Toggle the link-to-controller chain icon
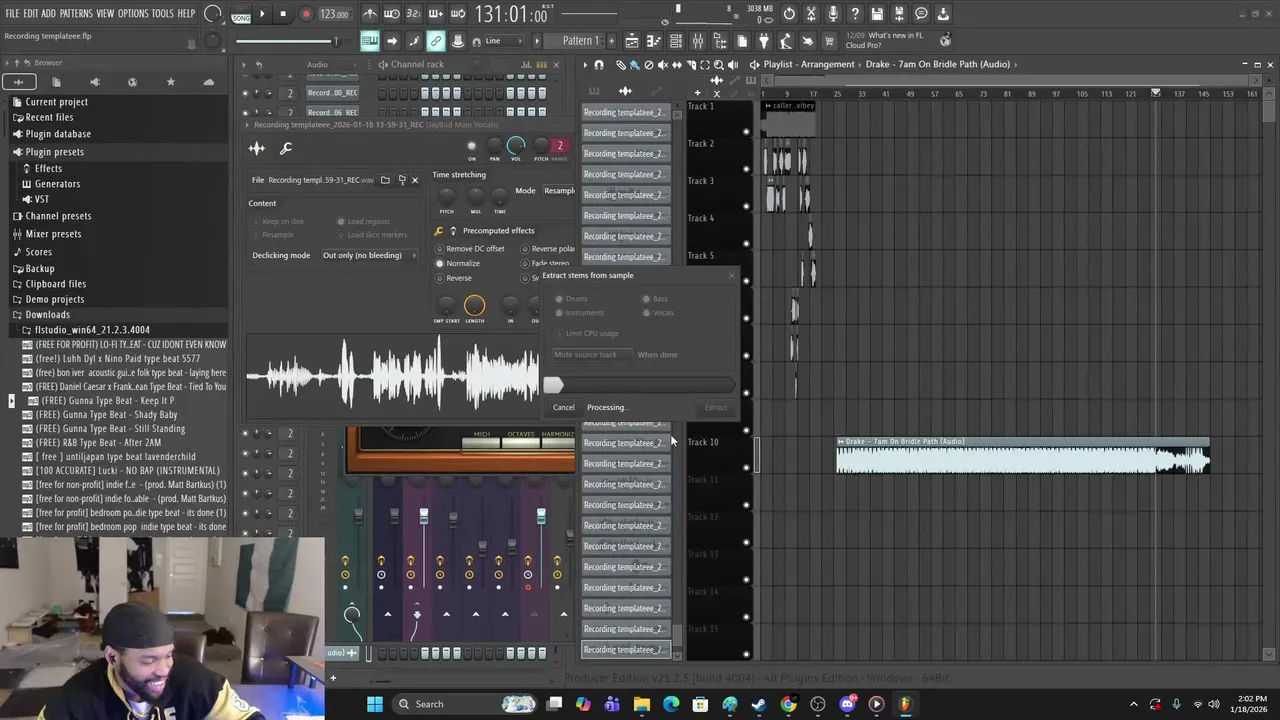1280x720 pixels. pos(436,41)
